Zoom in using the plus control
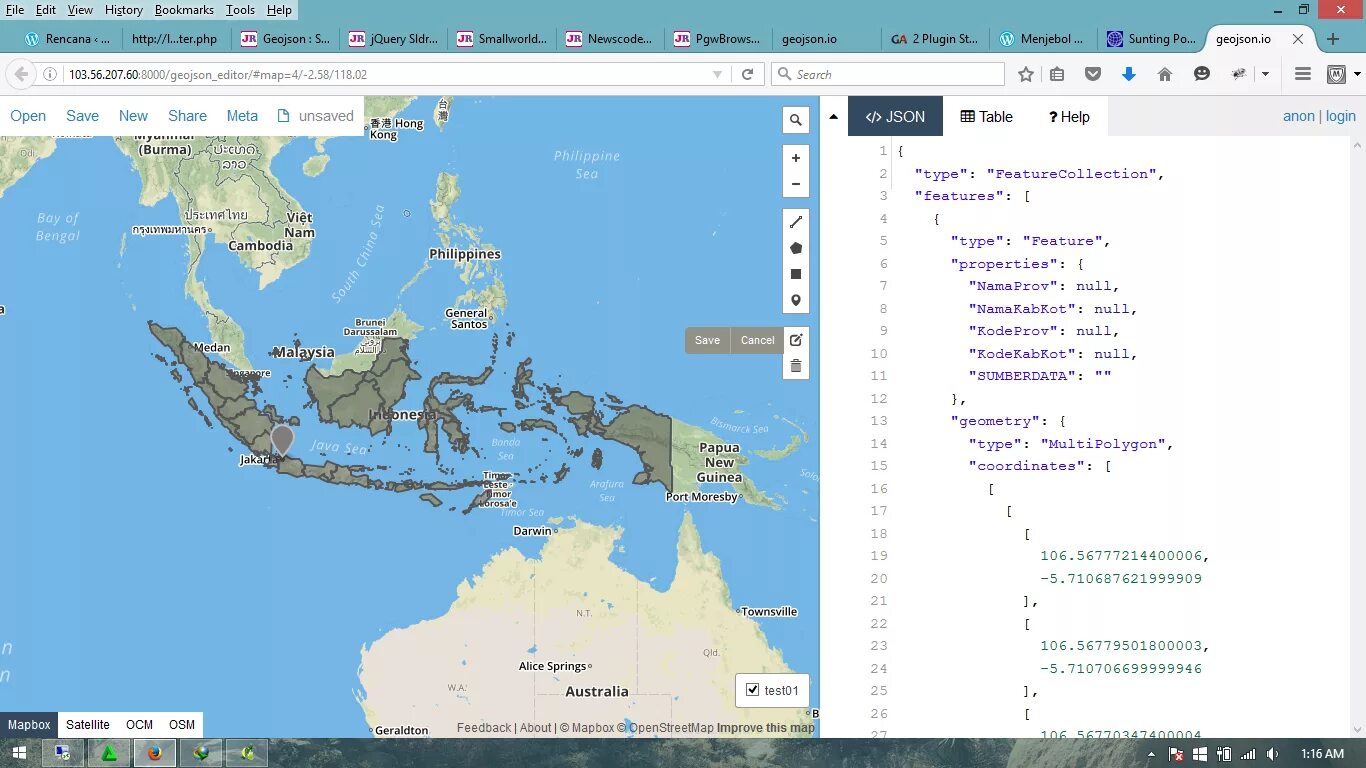The width and height of the screenshot is (1366, 768). pos(795,157)
